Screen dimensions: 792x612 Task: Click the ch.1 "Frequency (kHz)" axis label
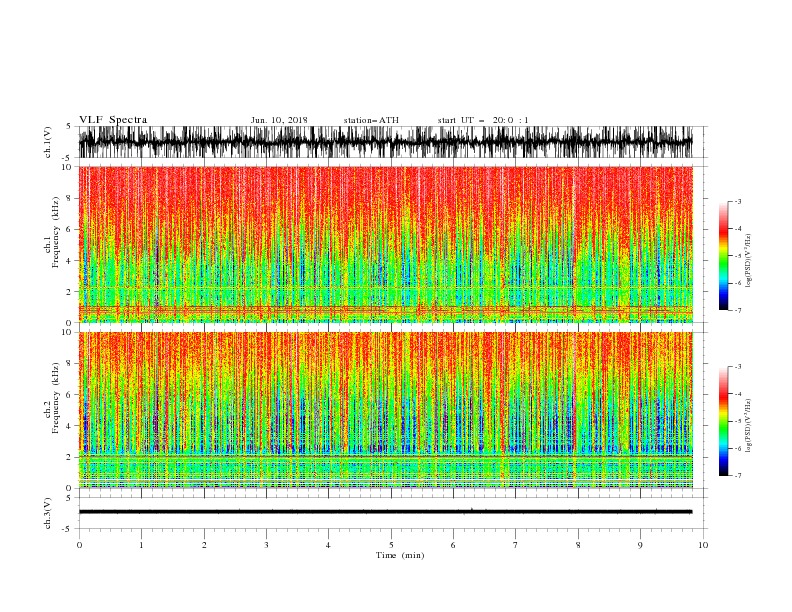click(56, 232)
